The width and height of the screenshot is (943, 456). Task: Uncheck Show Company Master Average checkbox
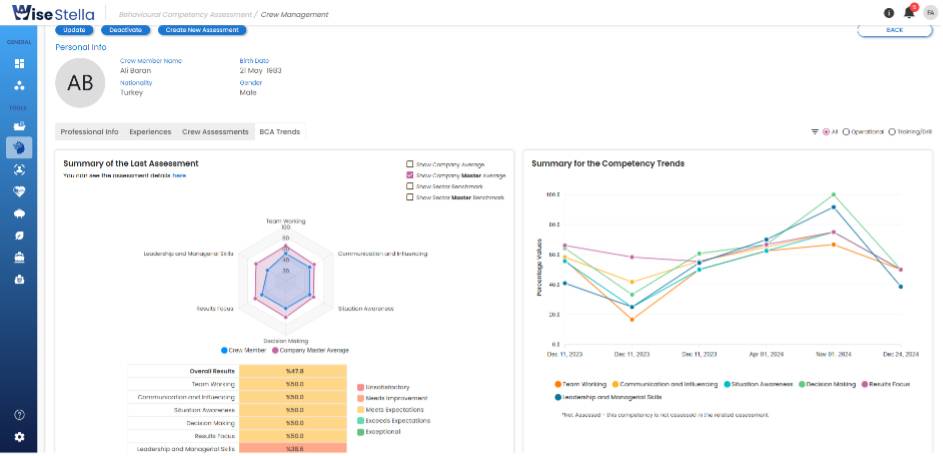click(410, 175)
